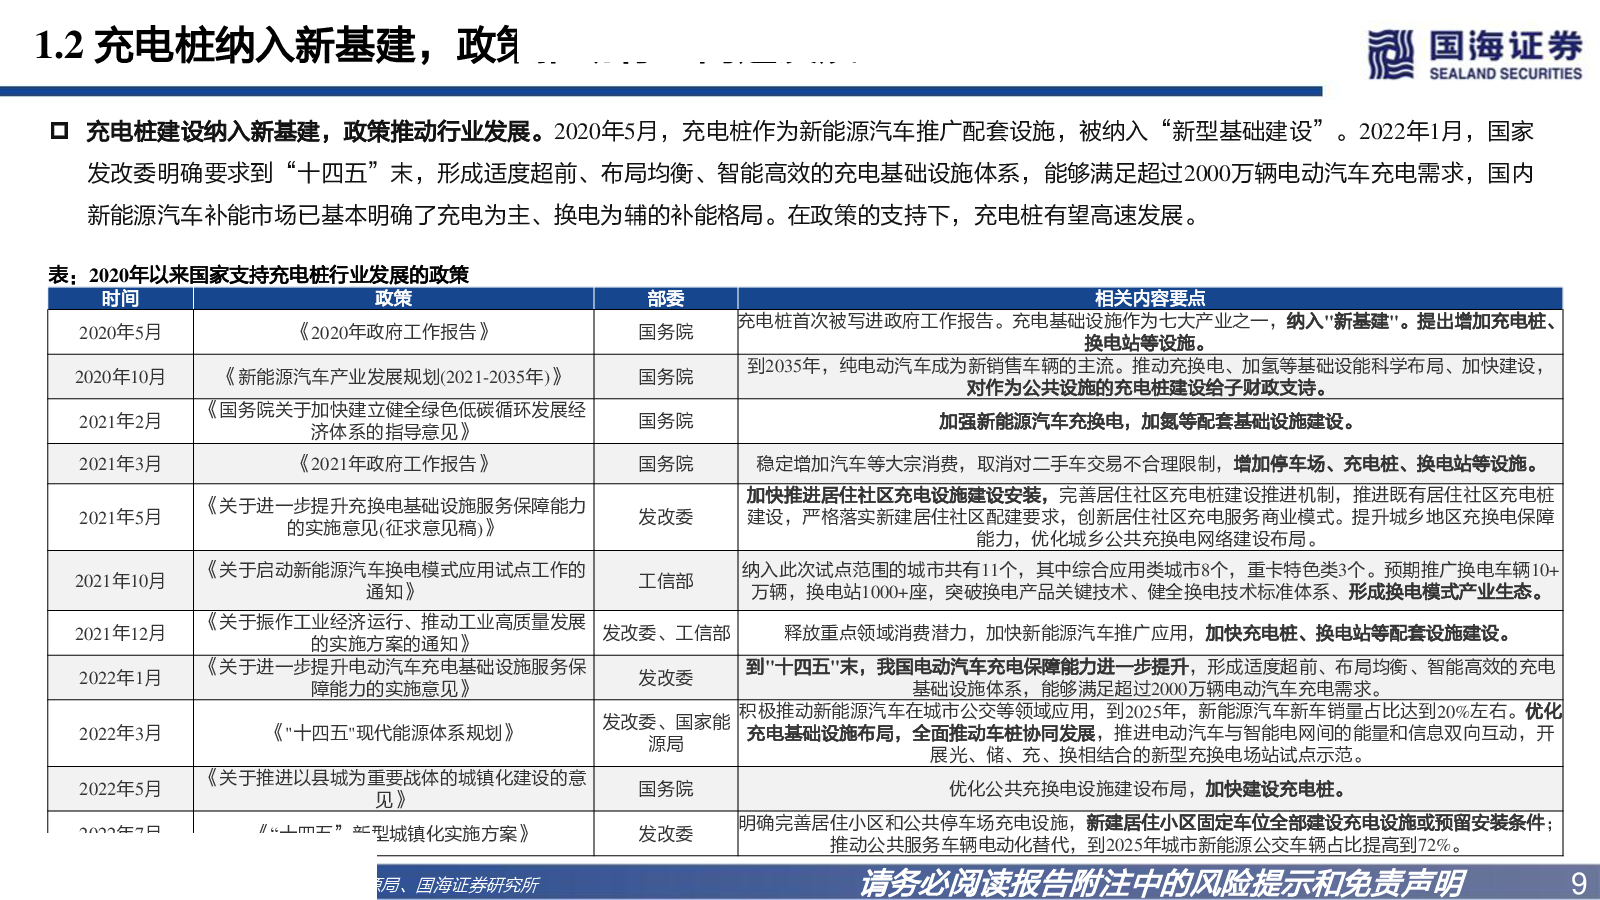Click the square bullet before the paragraph

pyautogui.click(x=59, y=131)
